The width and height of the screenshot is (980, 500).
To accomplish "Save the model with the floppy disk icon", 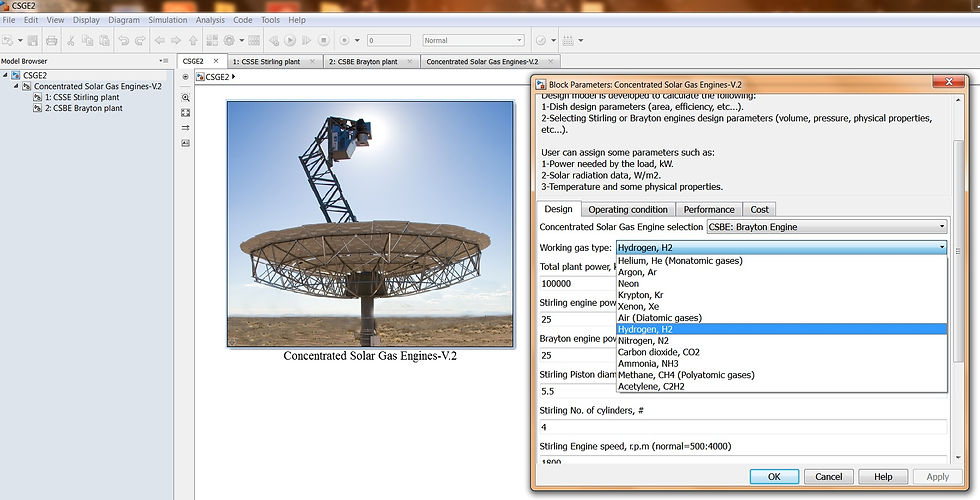I will [32, 41].
